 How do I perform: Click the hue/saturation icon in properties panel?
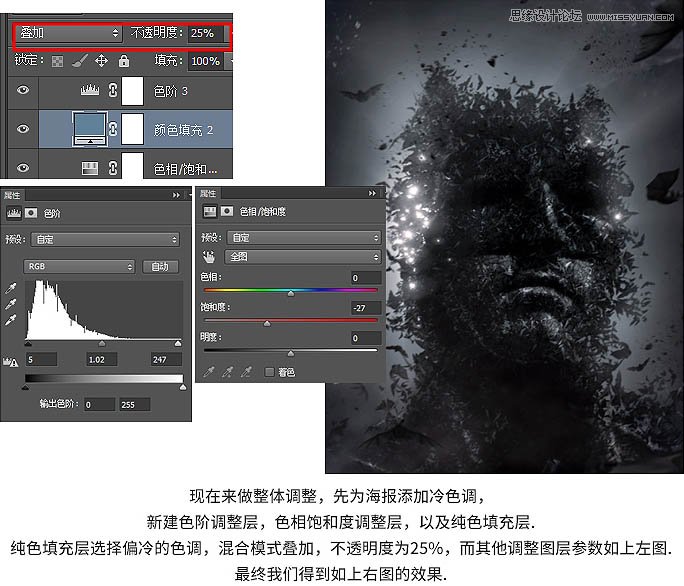210,212
